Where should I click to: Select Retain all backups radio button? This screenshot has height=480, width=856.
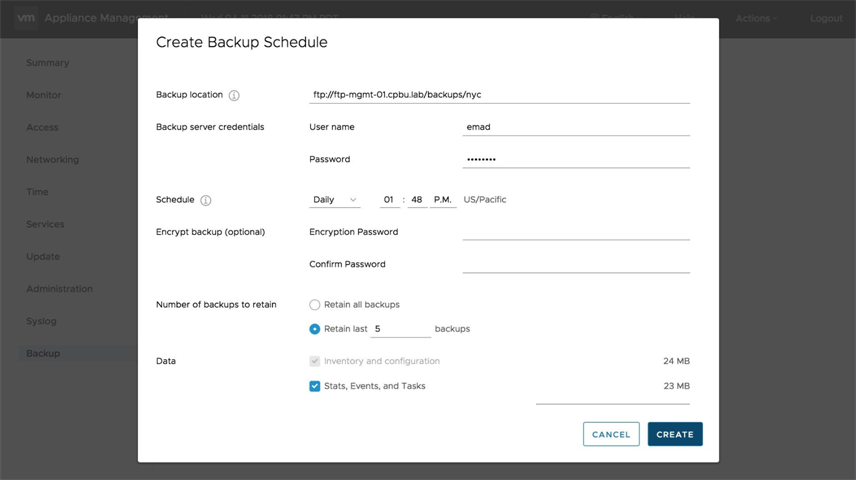pyautogui.click(x=315, y=305)
